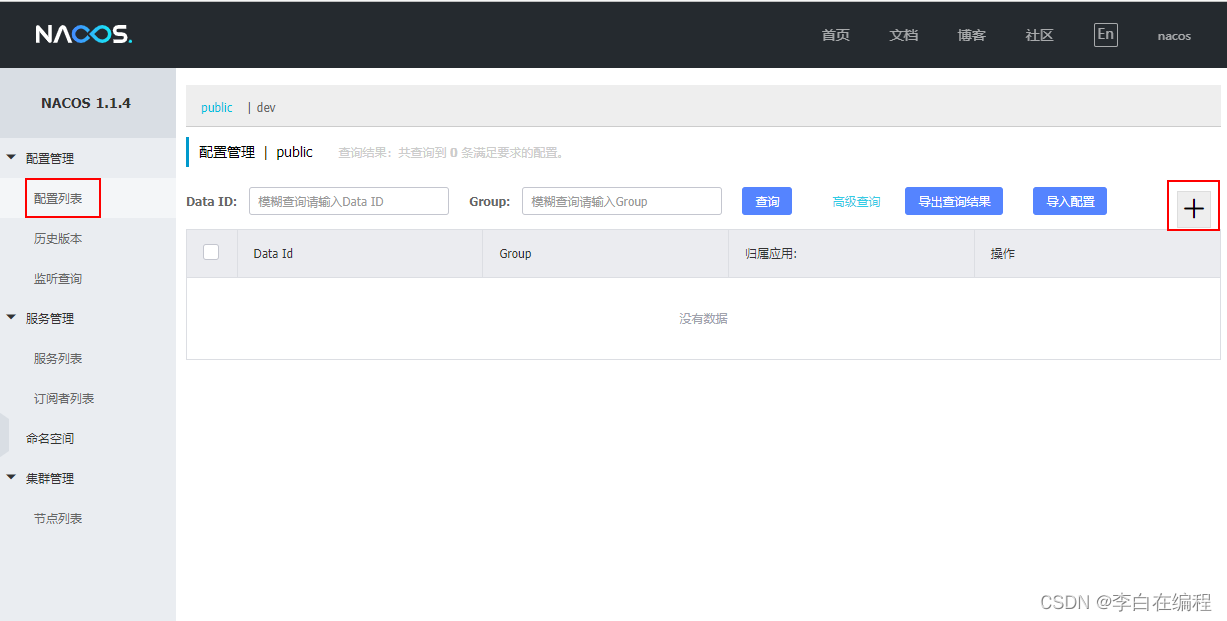Open 配置列表 in the sidebar
This screenshot has width=1227, height=621.
[x=62, y=198]
